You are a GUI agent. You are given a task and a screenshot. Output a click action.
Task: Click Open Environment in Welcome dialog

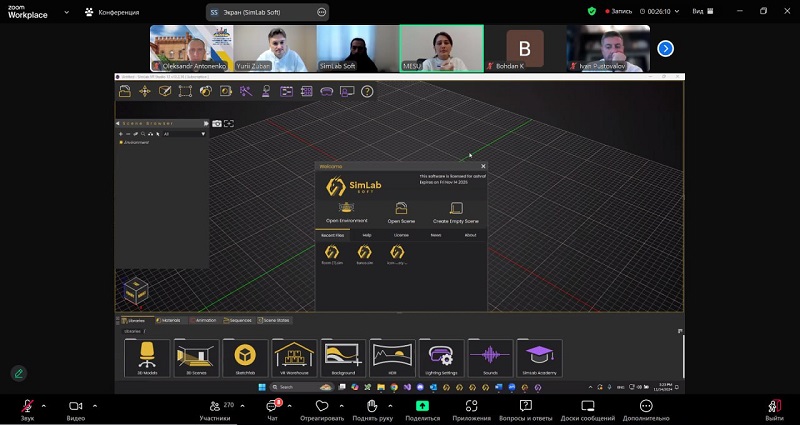tap(346, 213)
